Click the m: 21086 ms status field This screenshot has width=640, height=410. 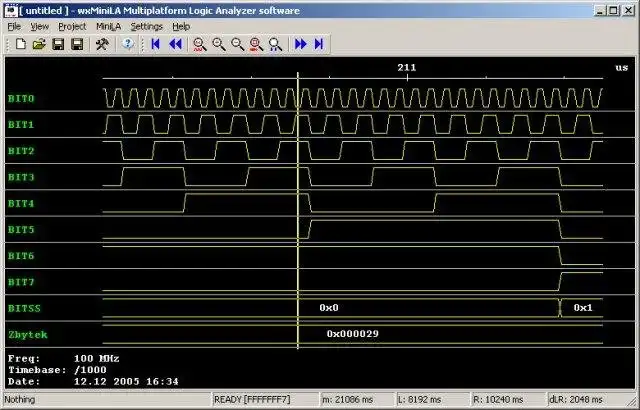point(358,399)
